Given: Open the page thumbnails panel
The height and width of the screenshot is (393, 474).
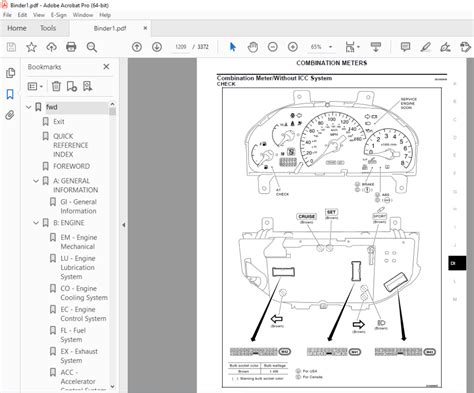Looking at the screenshot, I should (10, 73).
